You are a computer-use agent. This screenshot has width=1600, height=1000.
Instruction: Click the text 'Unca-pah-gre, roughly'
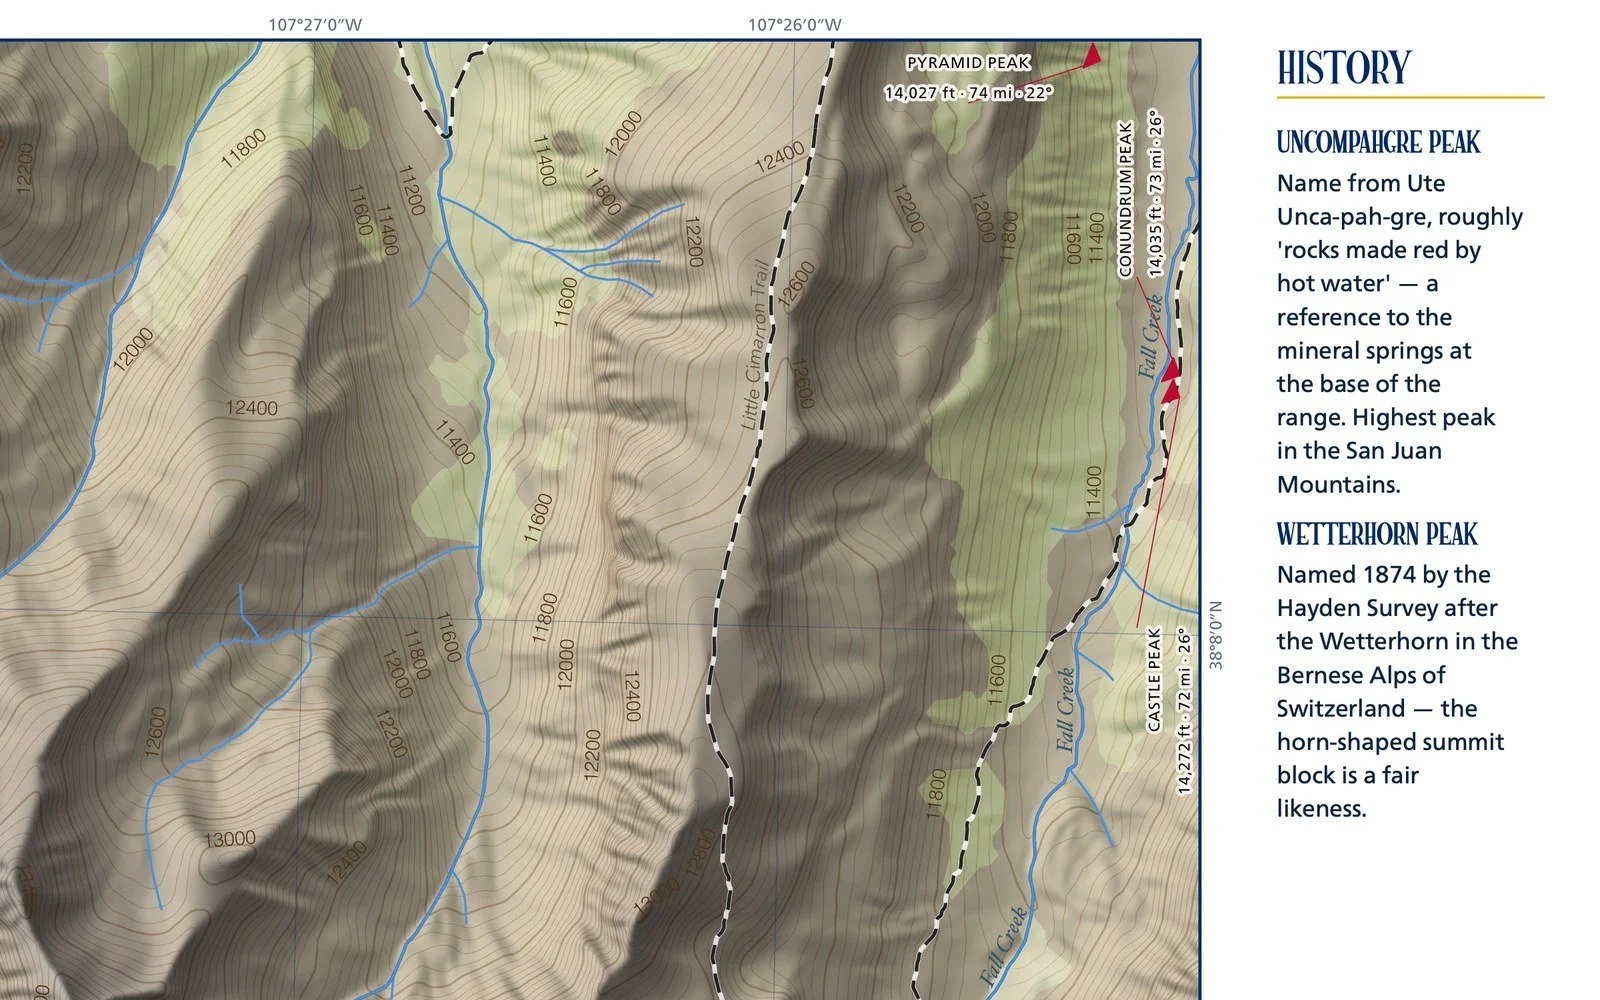[1400, 217]
